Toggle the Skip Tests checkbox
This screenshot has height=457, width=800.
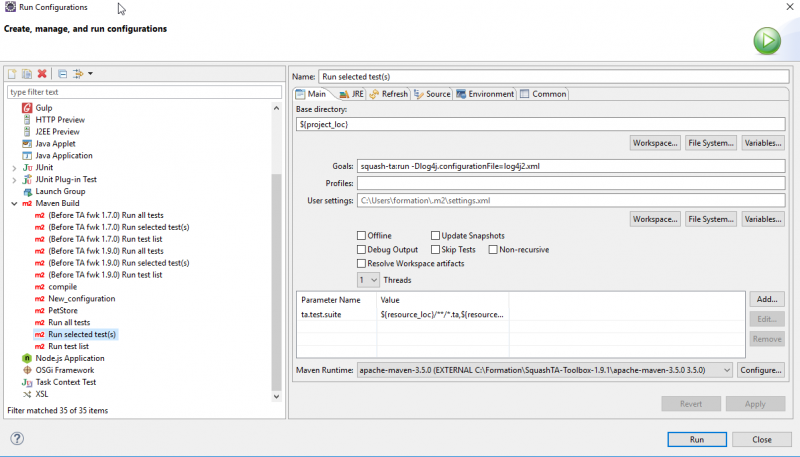436,249
